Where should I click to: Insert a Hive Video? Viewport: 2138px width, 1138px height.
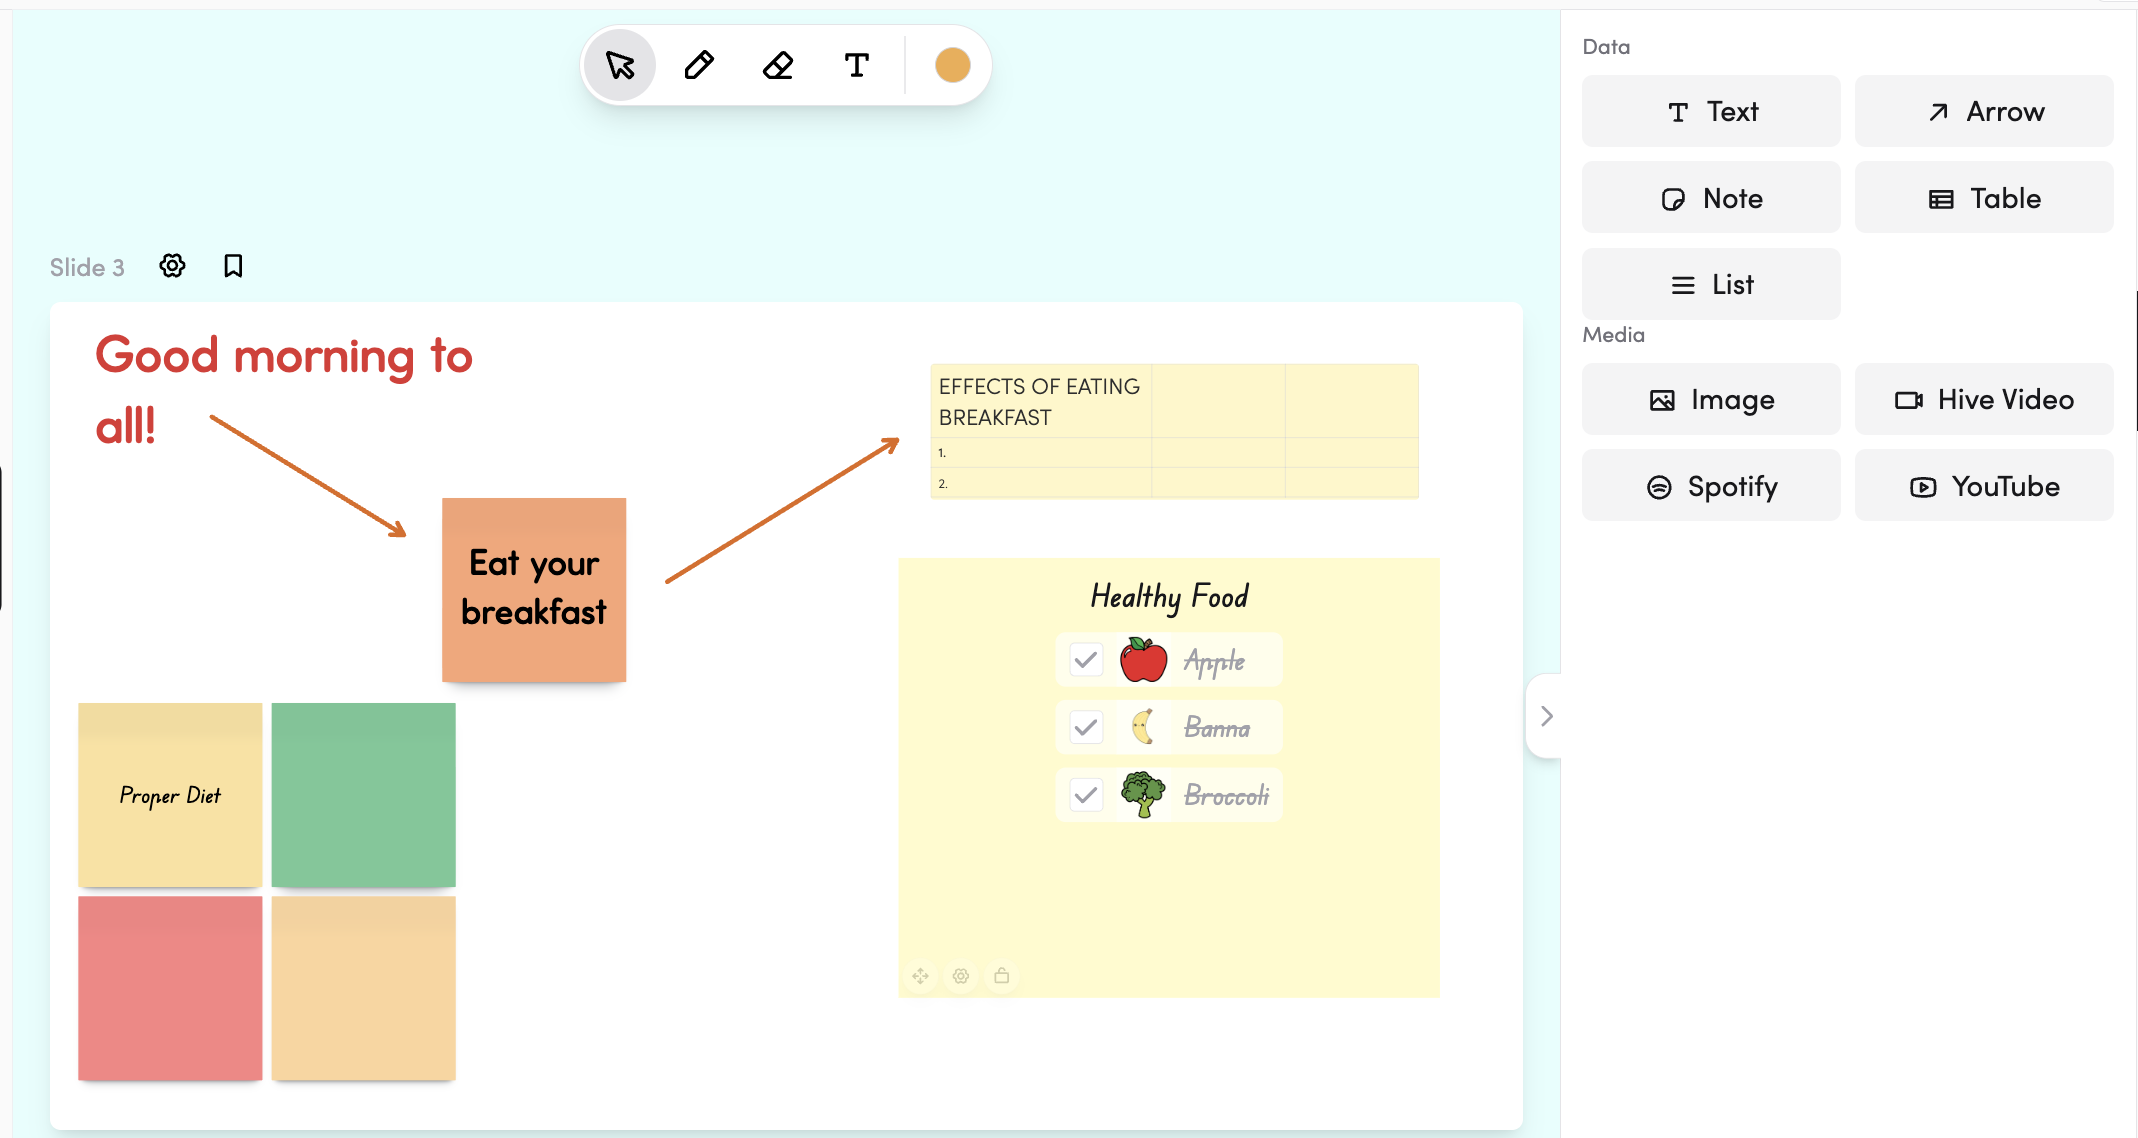pos(1984,400)
